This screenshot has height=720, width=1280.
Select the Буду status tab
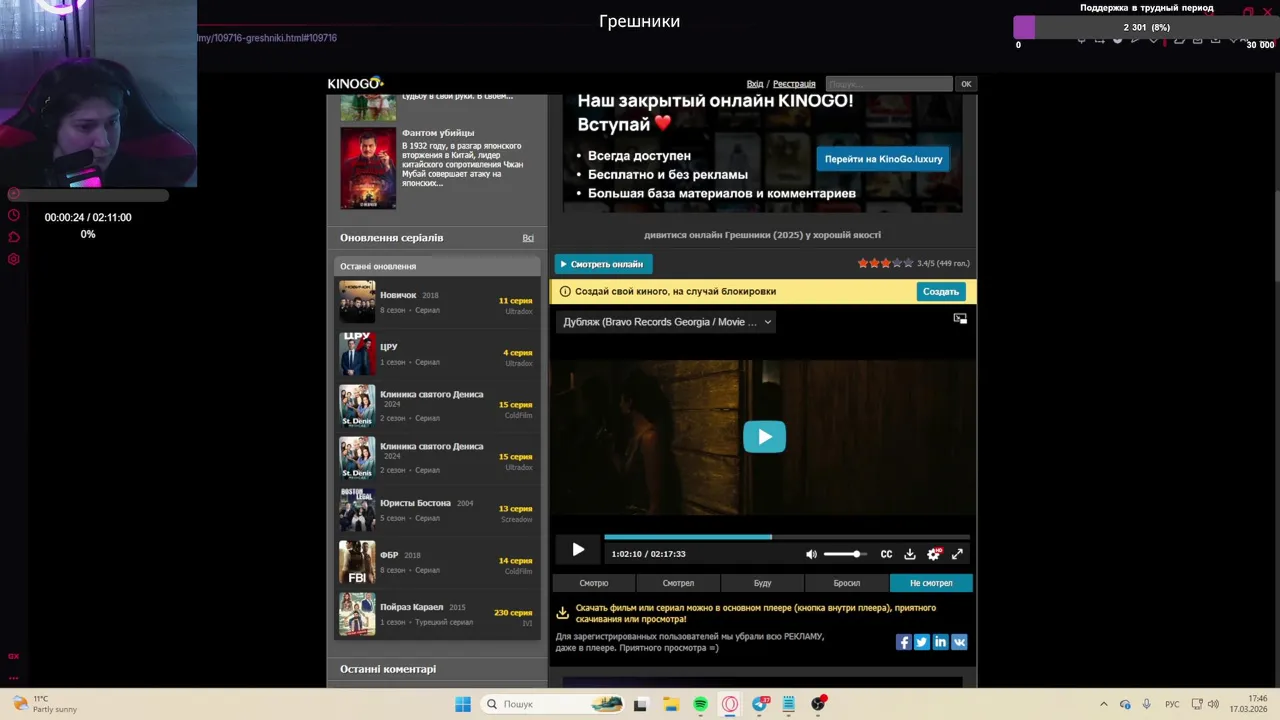pyautogui.click(x=762, y=583)
